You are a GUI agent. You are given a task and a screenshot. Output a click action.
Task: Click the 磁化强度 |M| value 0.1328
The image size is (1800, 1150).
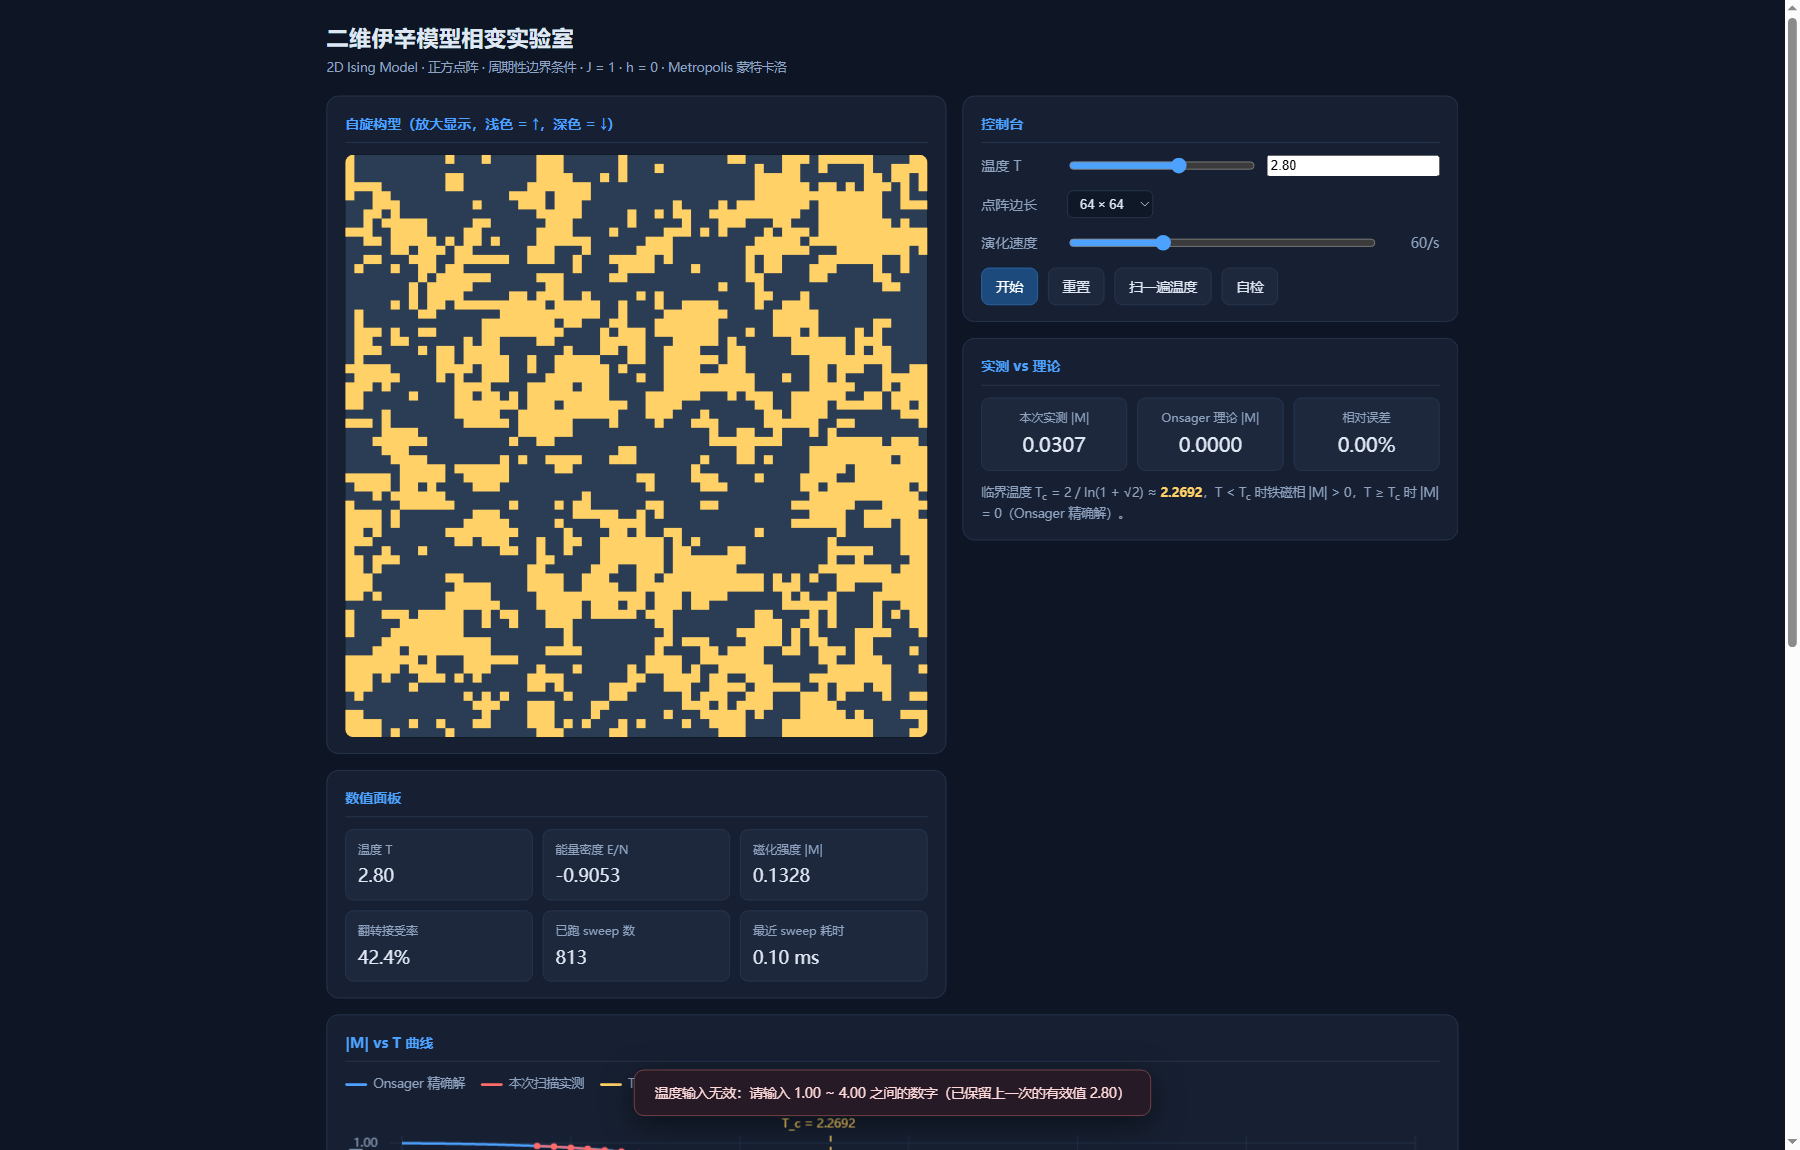[x=781, y=875]
